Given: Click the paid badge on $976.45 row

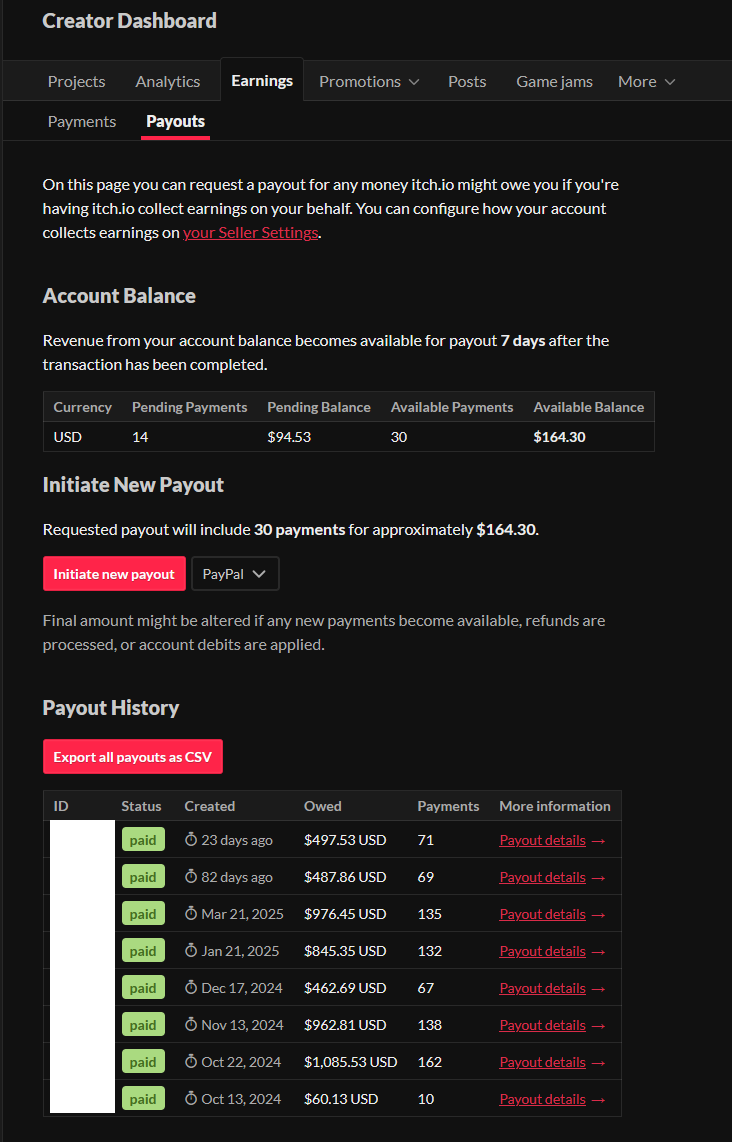Looking at the screenshot, I should tap(143, 914).
